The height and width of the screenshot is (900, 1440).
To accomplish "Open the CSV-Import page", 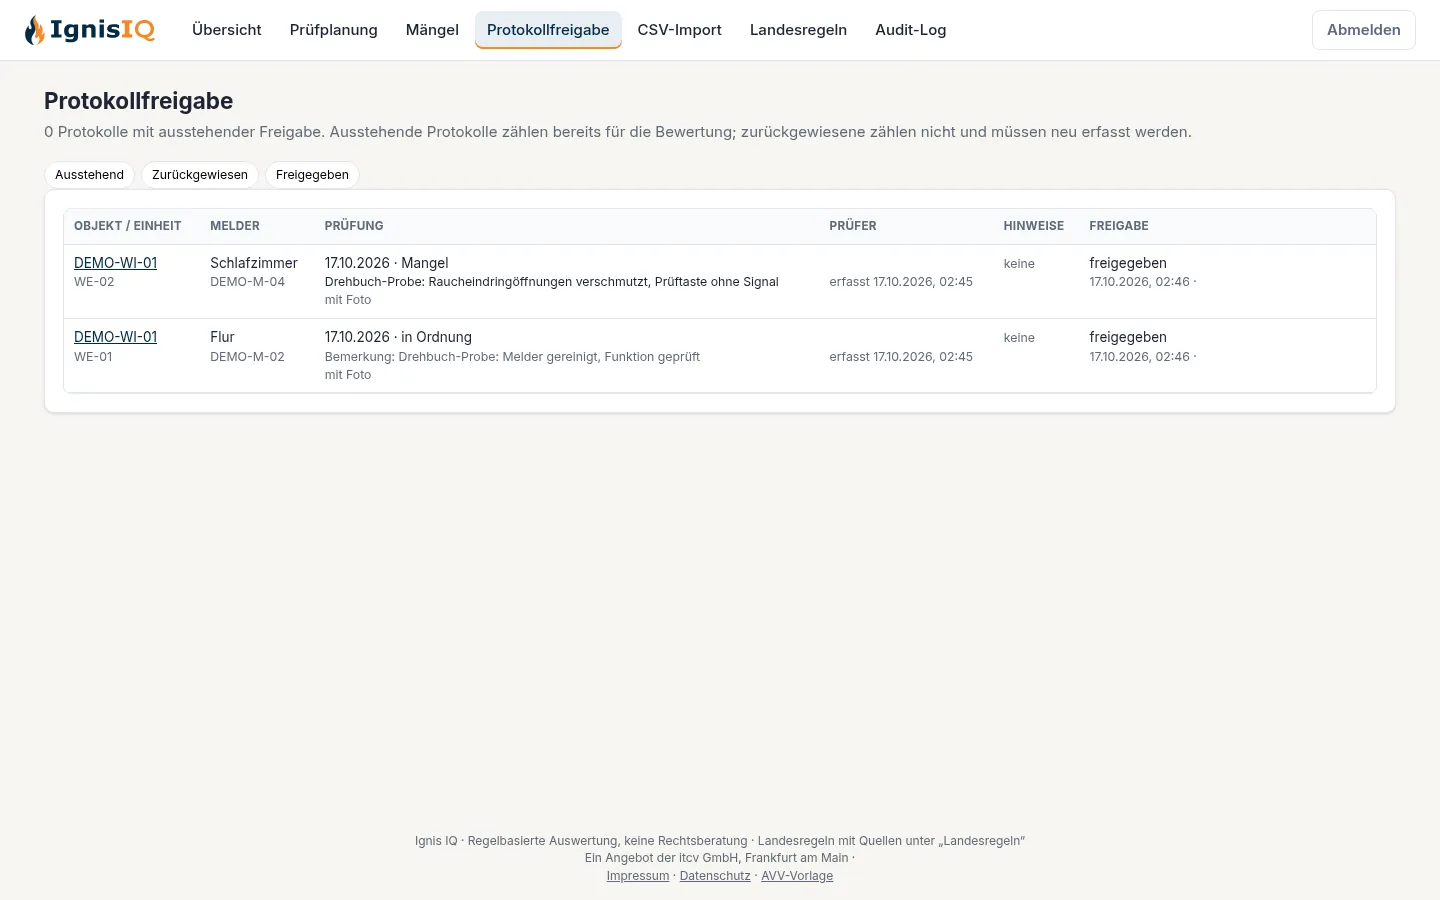I will point(680,30).
